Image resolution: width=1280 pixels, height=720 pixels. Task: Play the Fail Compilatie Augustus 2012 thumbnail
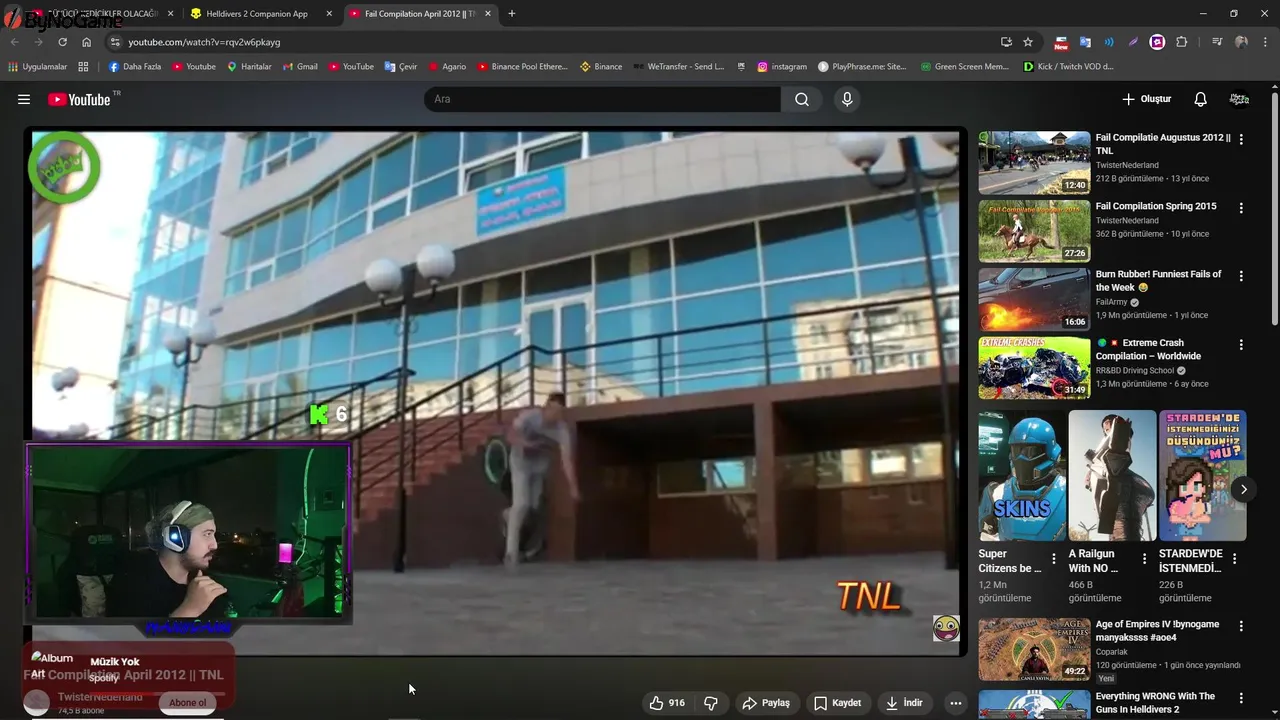1034,162
